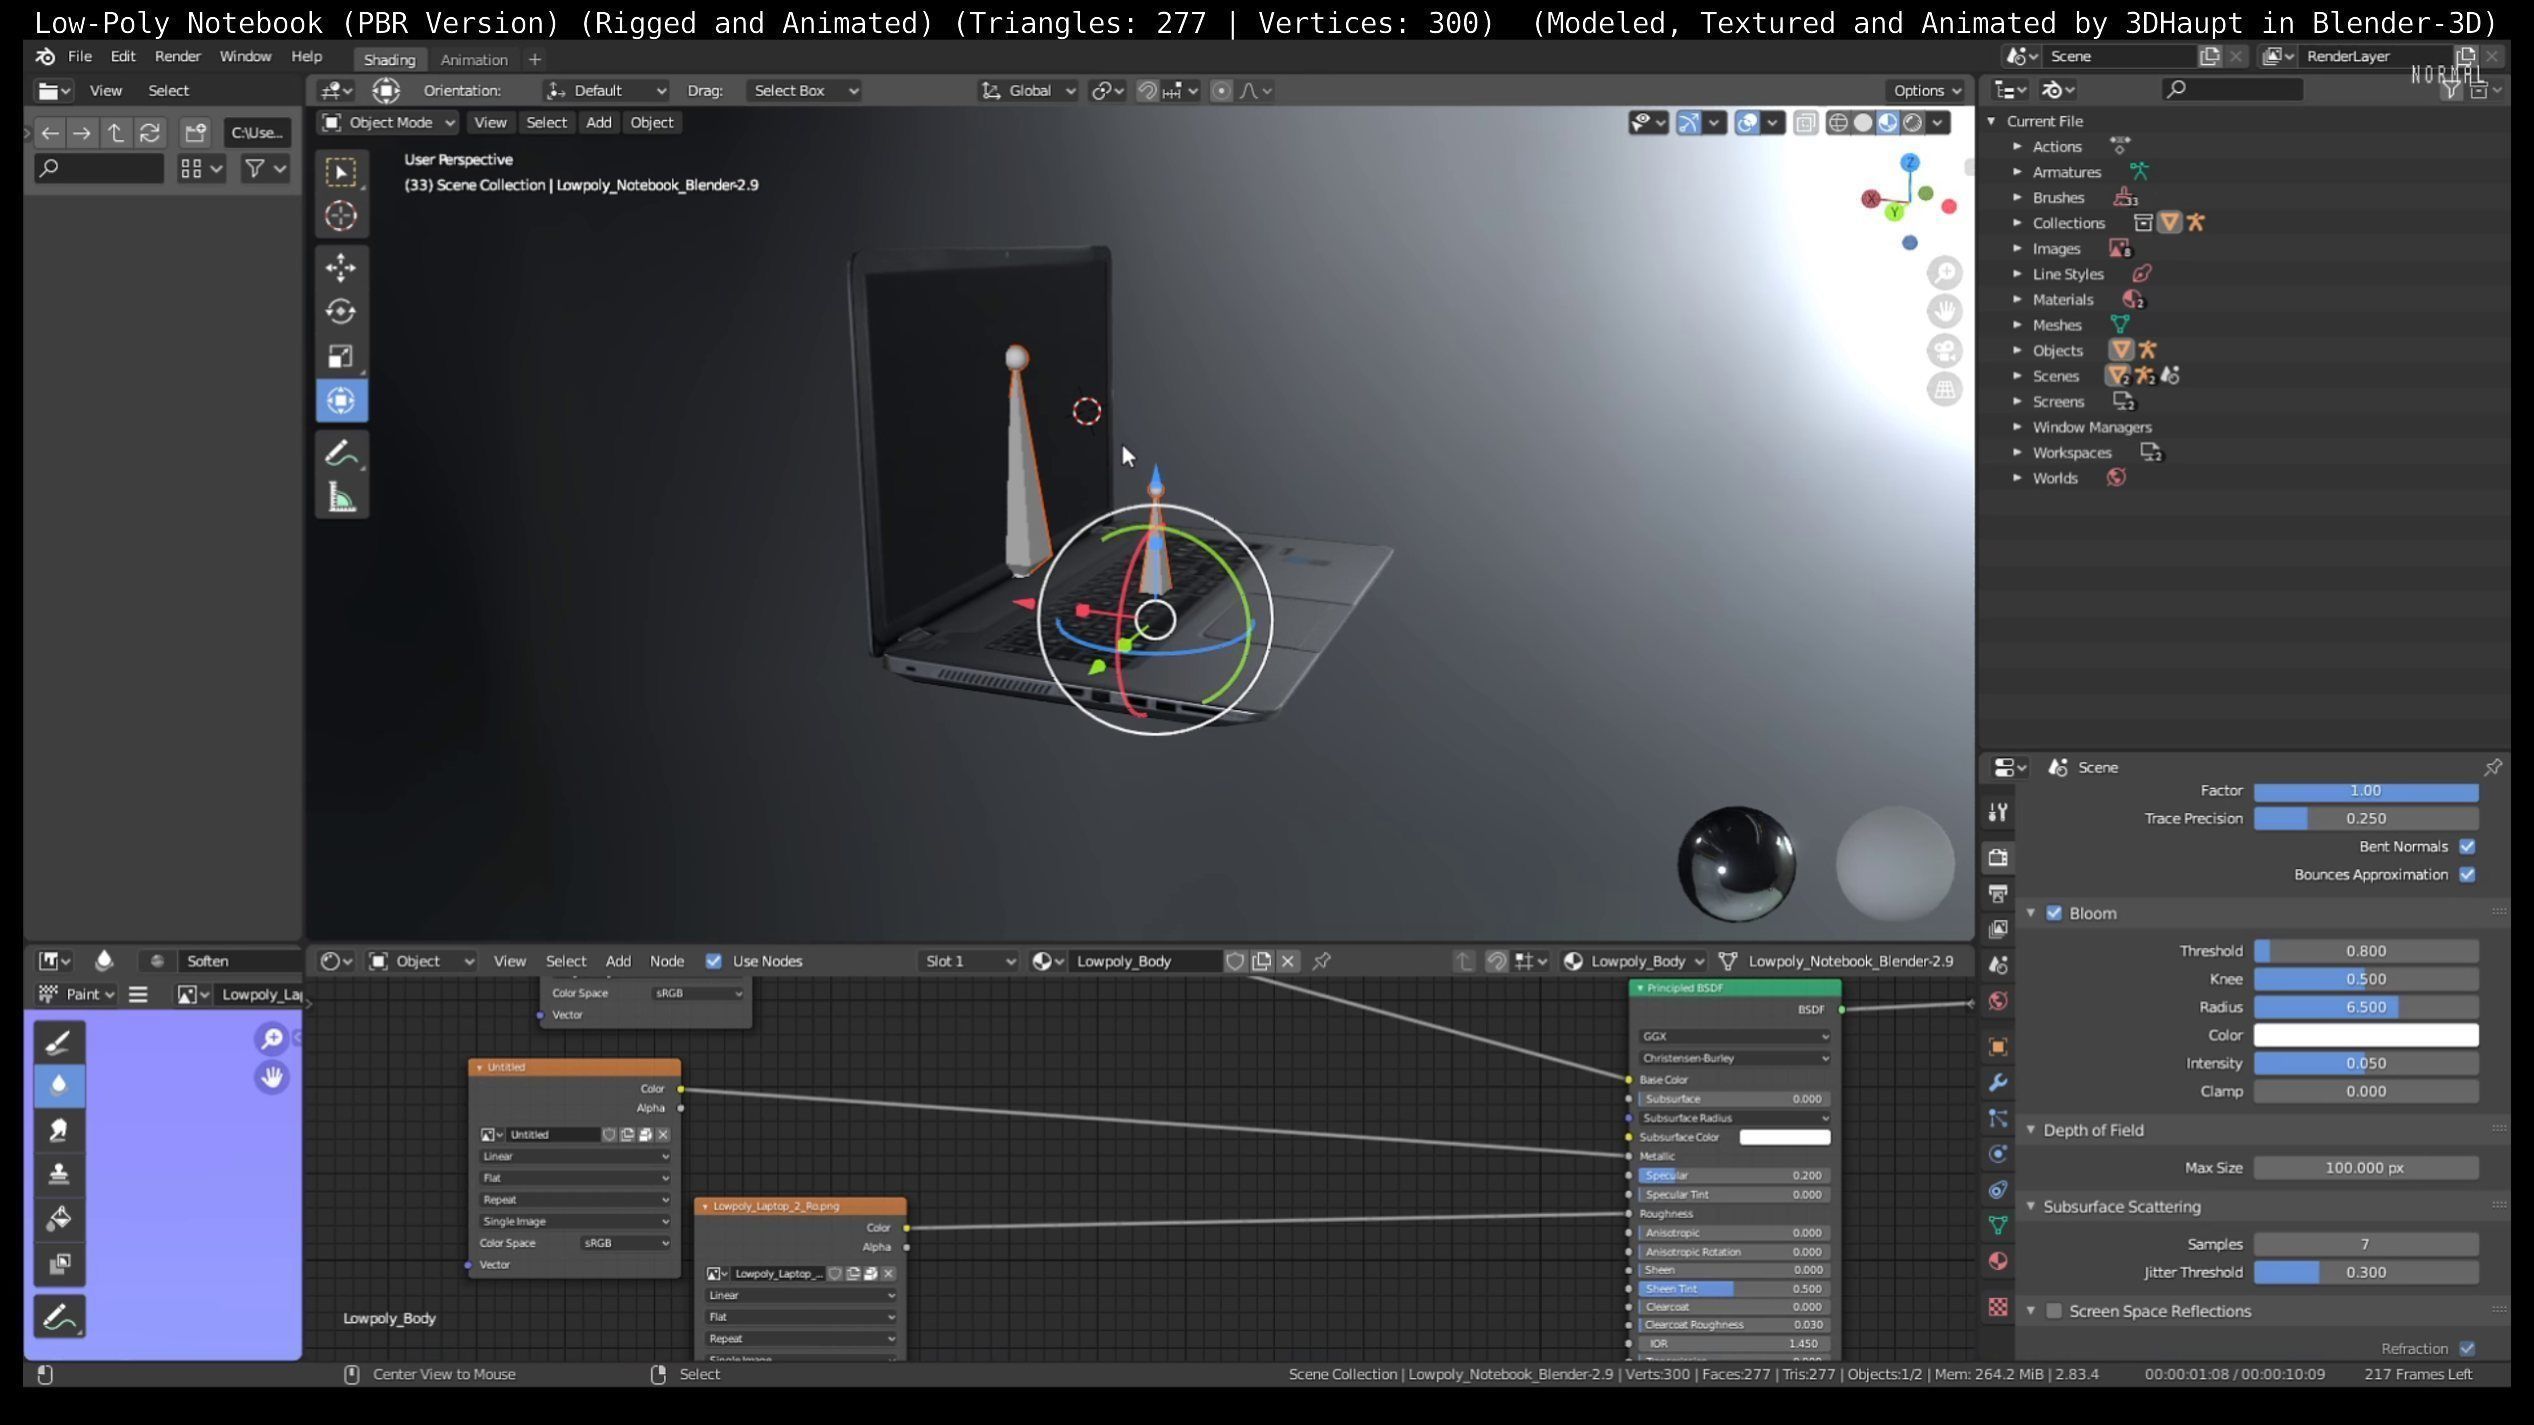This screenshot has width=2534, height=1425.
Task: Click the Node menu in shader editor
Action: point(666,961)
